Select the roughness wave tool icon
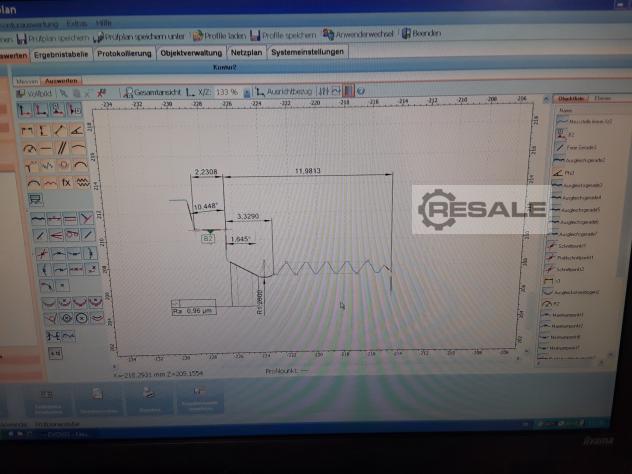632x474 pixels. pyautogui.click(x=82, y=182)
